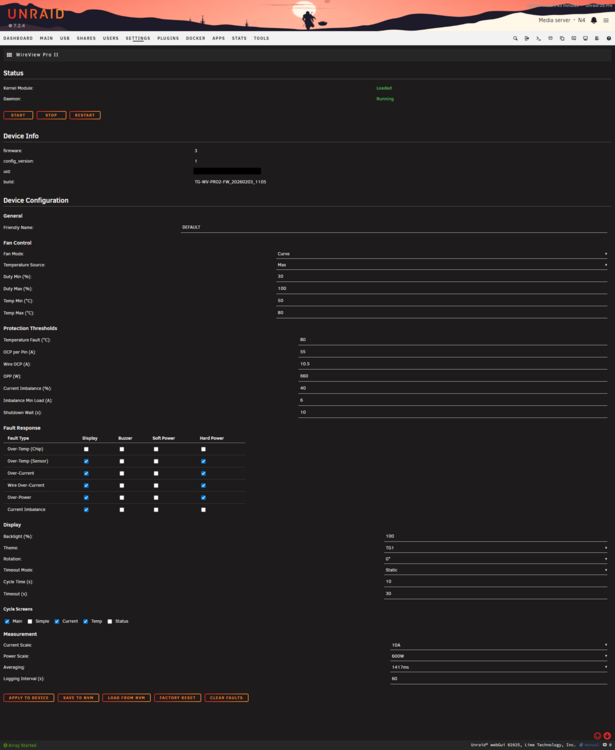Enable Soft Power for Wire Over-Current
This screenshot has width=615, height=750.
156,485
